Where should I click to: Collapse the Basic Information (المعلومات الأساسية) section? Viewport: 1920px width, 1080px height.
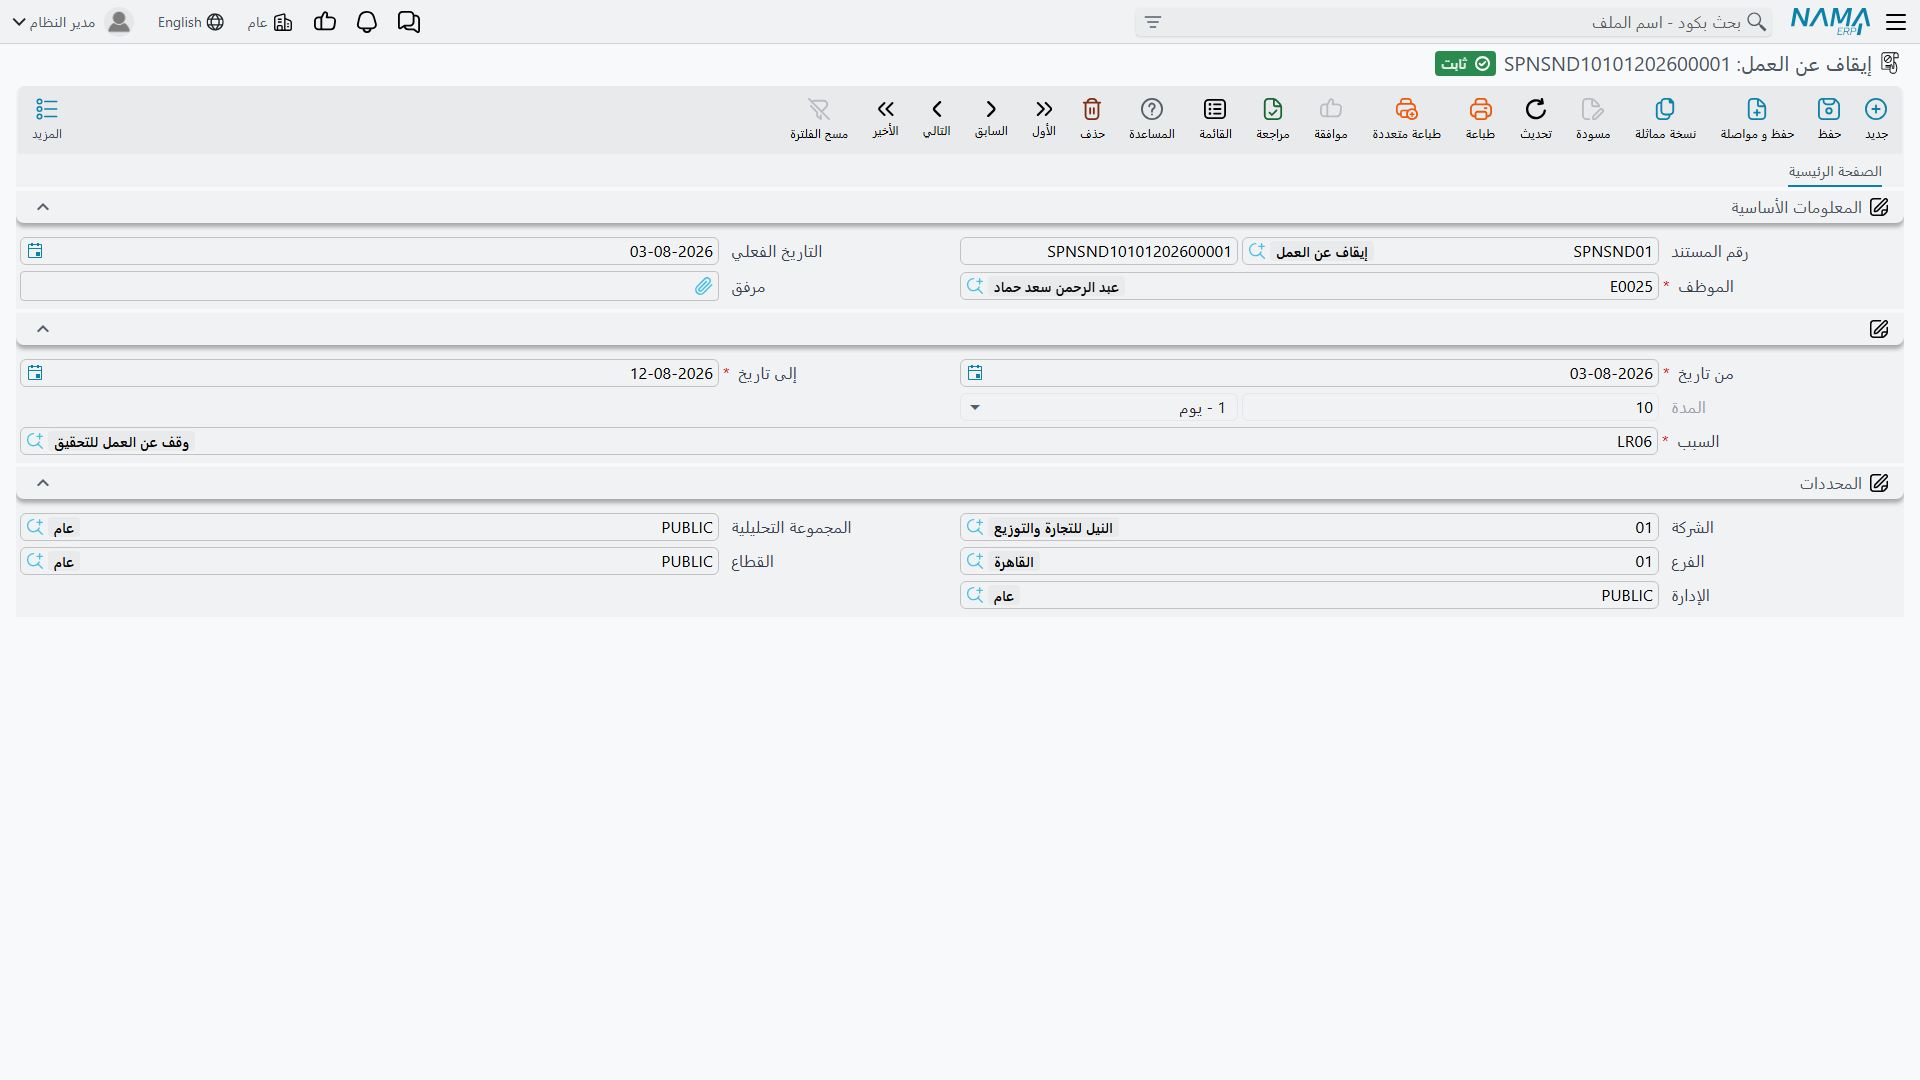(43, 207)
